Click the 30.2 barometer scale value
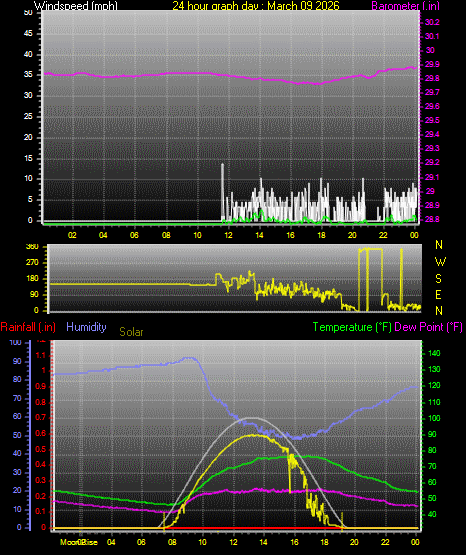 [x=432, y=22]
